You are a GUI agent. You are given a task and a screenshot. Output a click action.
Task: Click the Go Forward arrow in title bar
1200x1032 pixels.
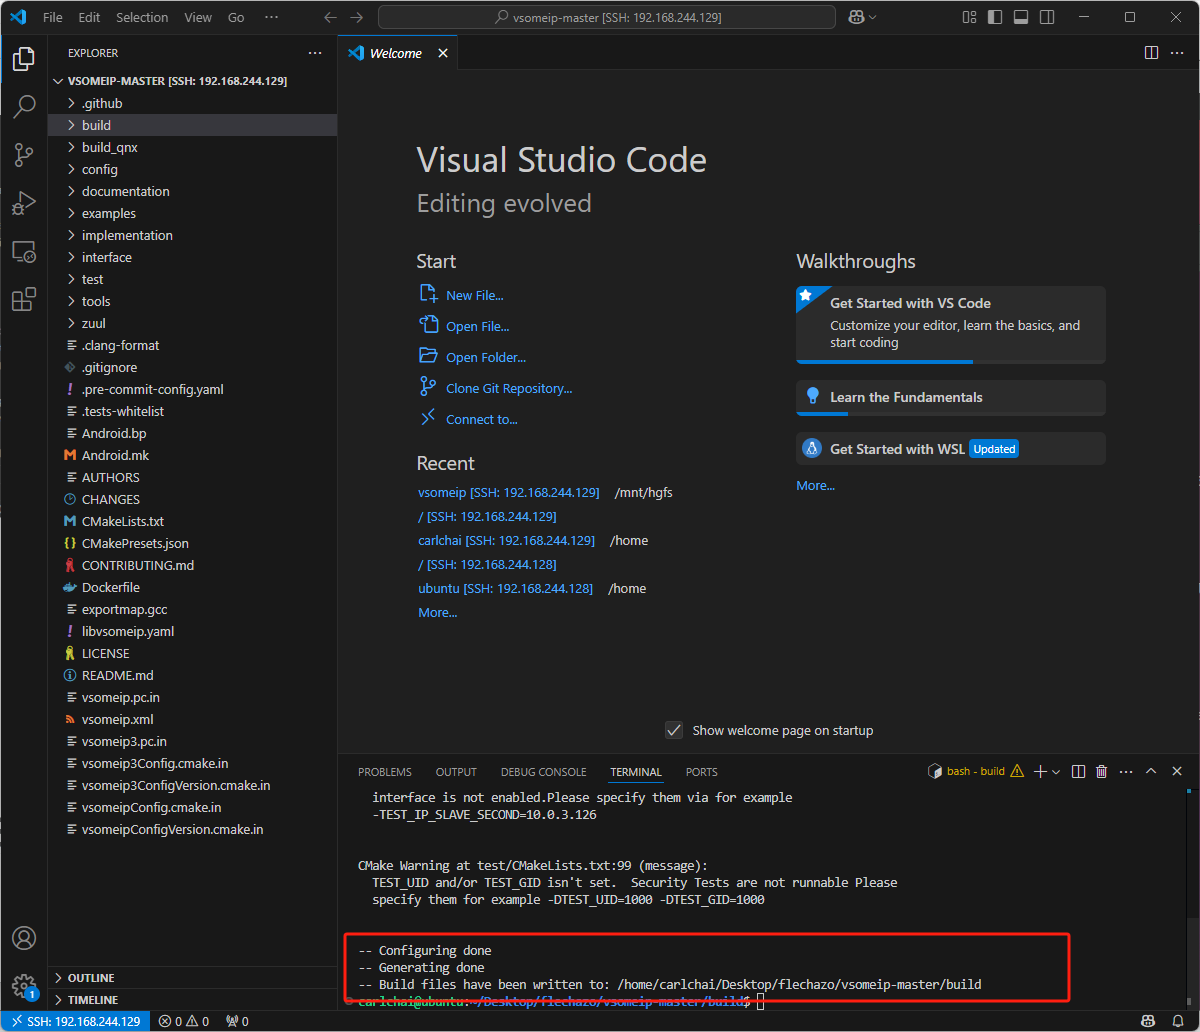click(357, 17)
